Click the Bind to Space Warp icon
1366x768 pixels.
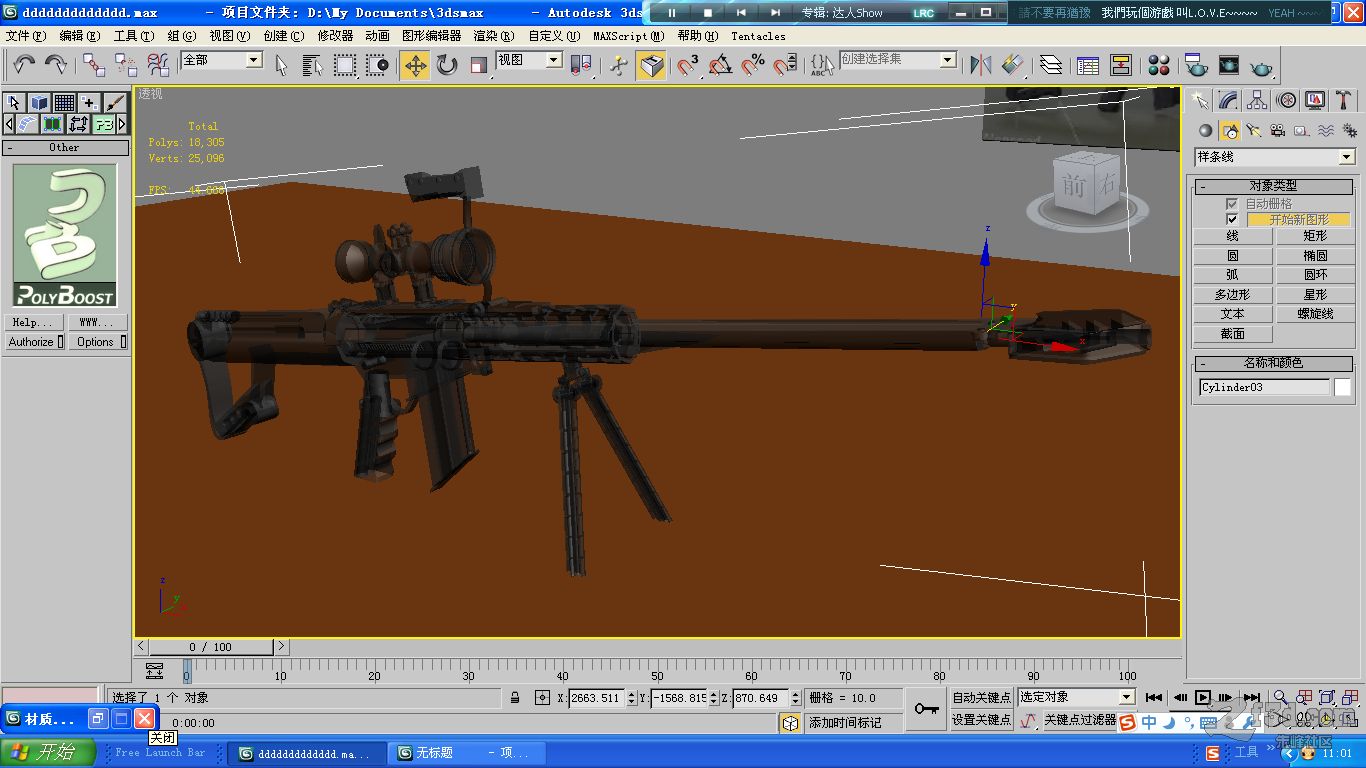pyautogui.click(x=158, y=65)
